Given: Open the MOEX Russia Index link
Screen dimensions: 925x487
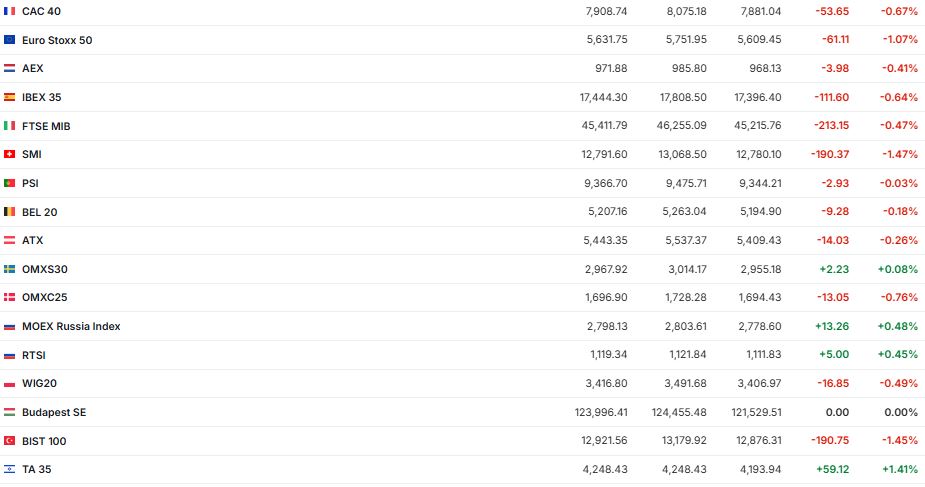Looking at the screenshot, I should coord(71,326).
